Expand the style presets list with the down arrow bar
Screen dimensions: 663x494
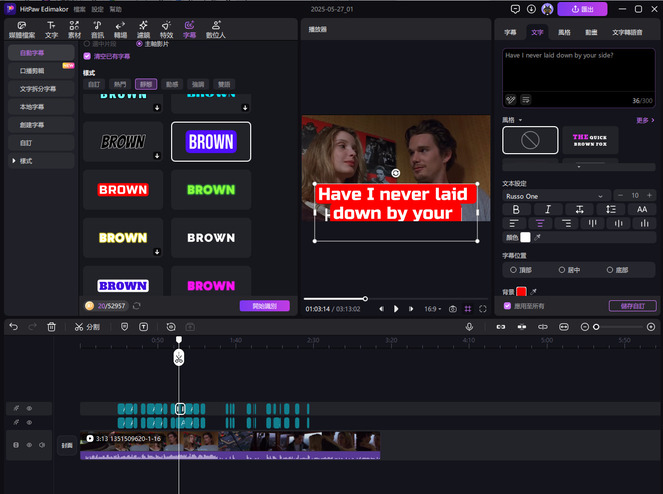click(x=579, y=167)
